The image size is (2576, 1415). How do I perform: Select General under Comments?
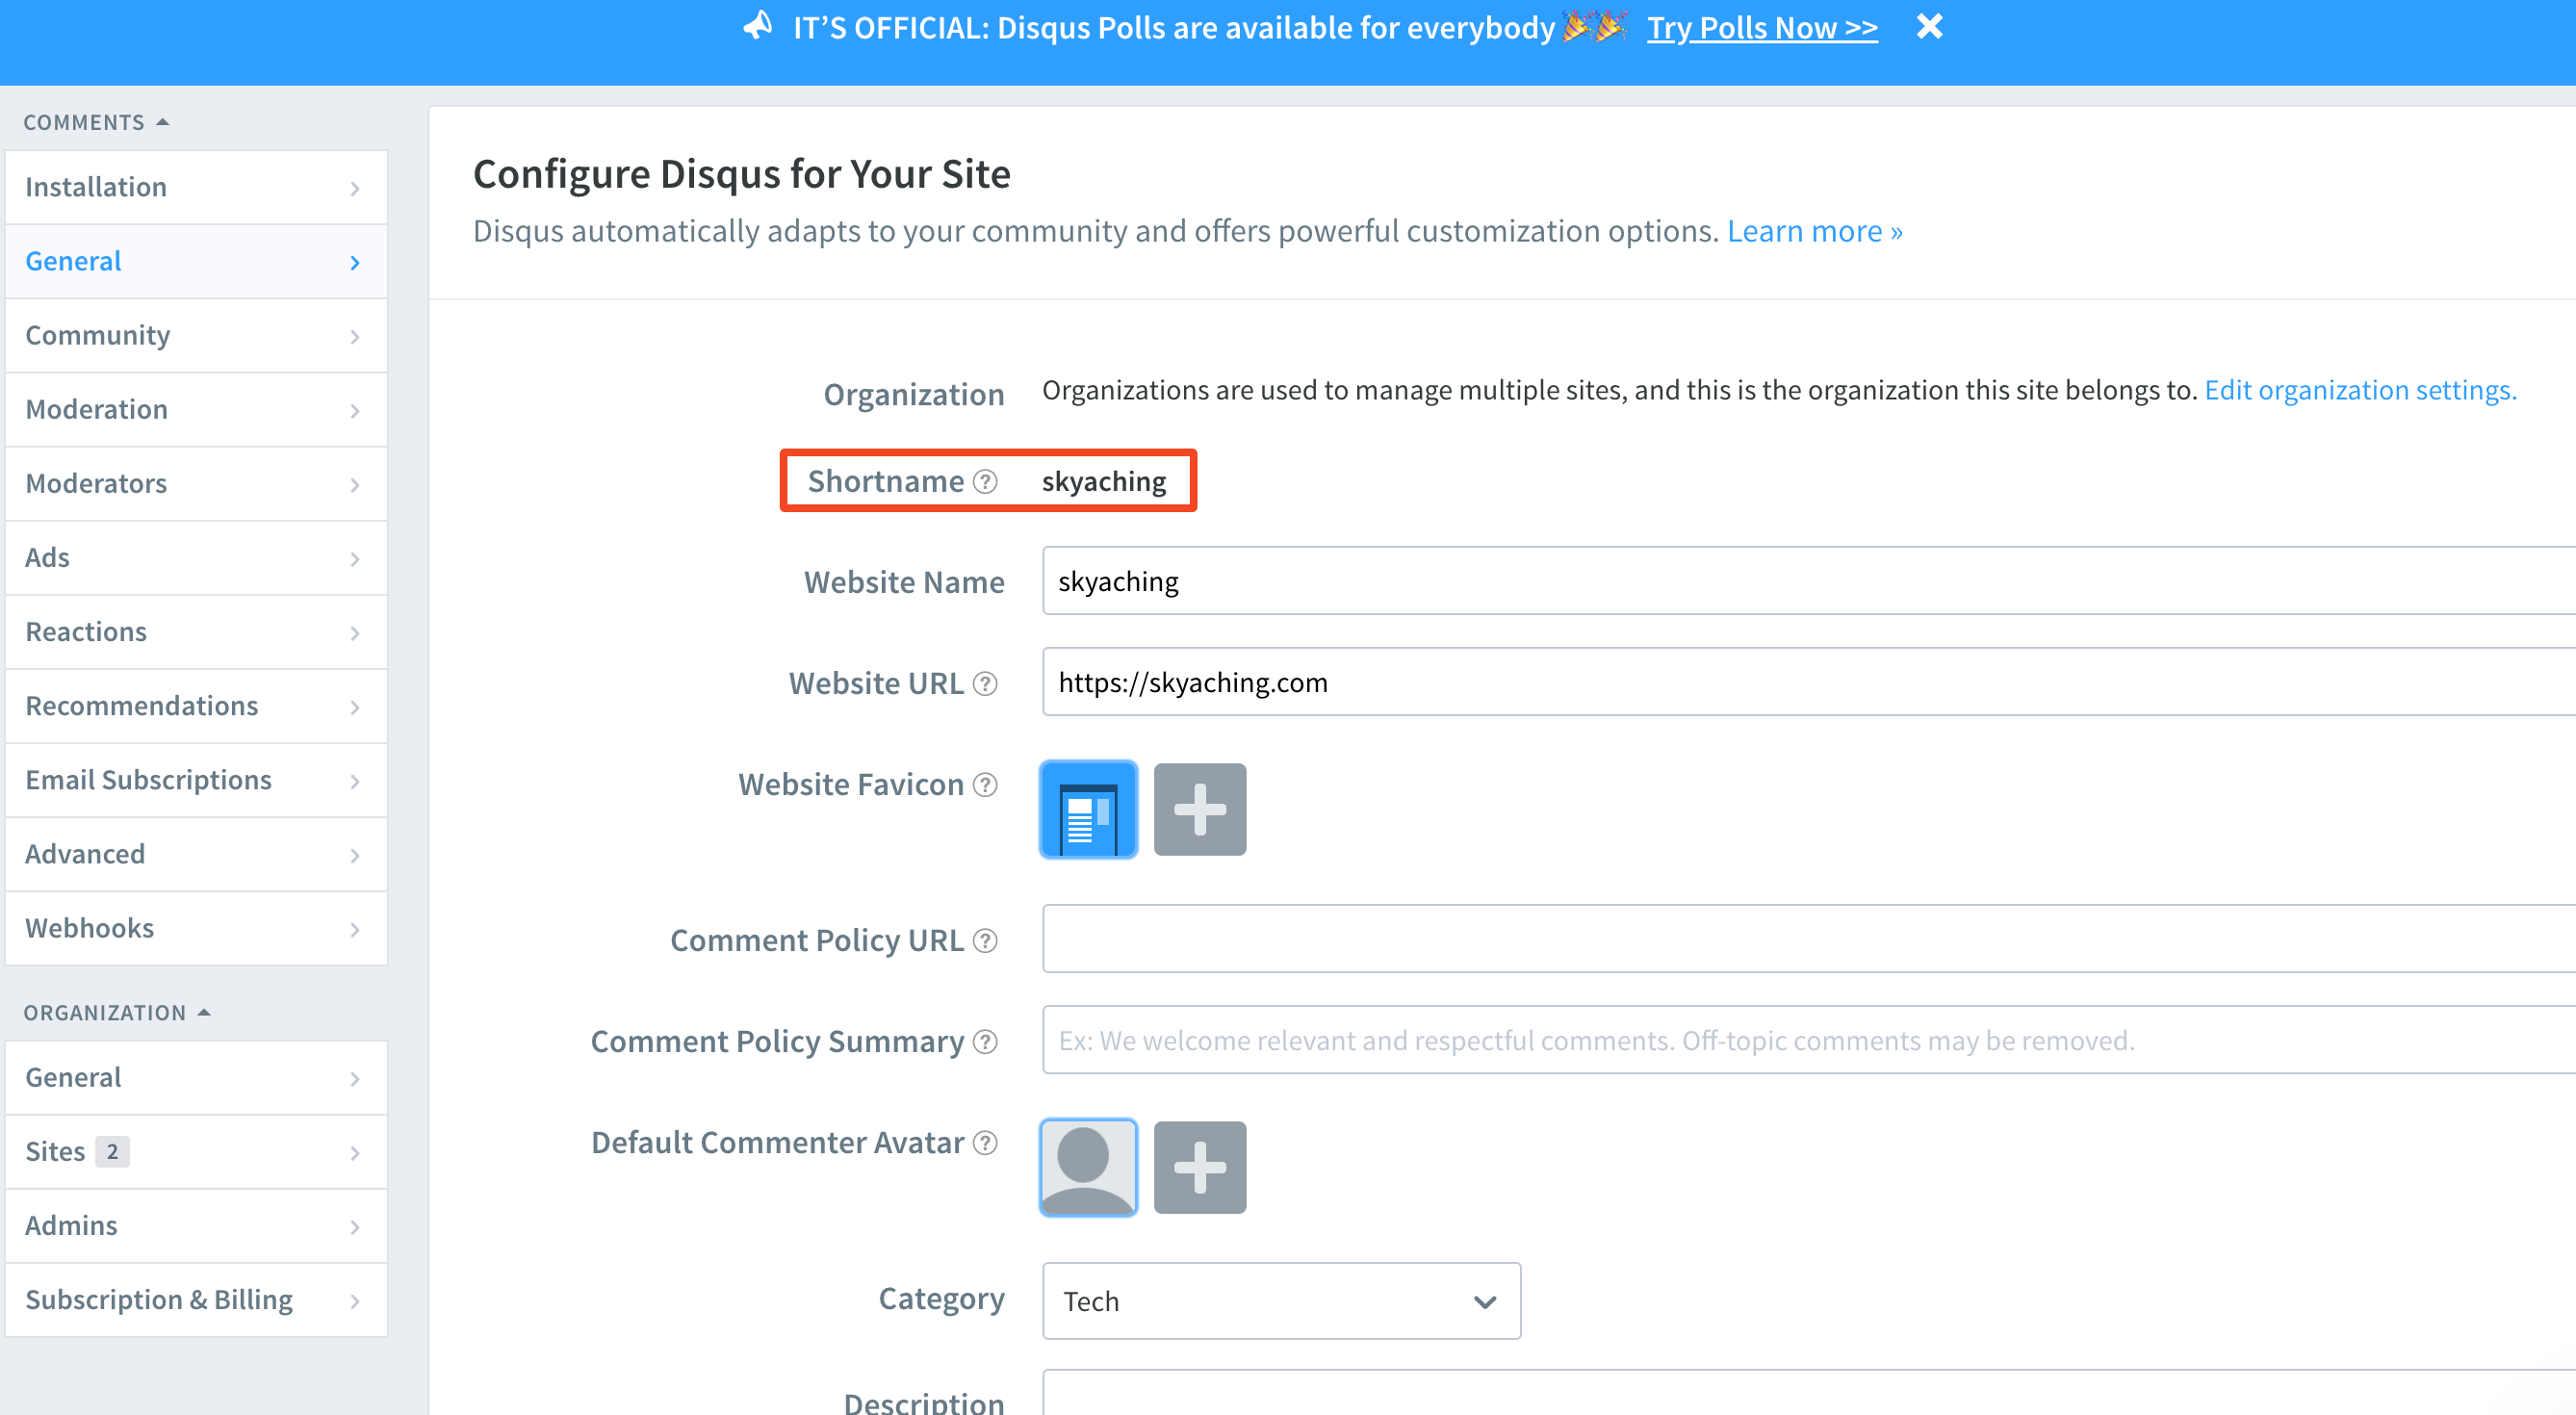coord(196,261)
